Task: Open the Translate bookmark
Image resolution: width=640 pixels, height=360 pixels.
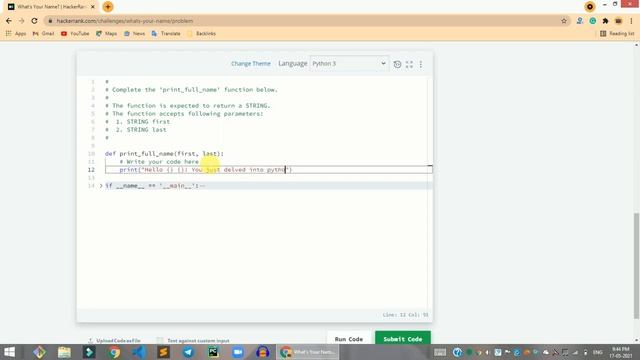Action: point(166,33)
